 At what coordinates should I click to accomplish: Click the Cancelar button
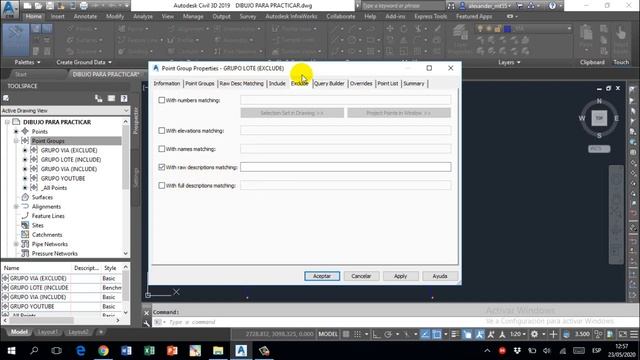361,276
